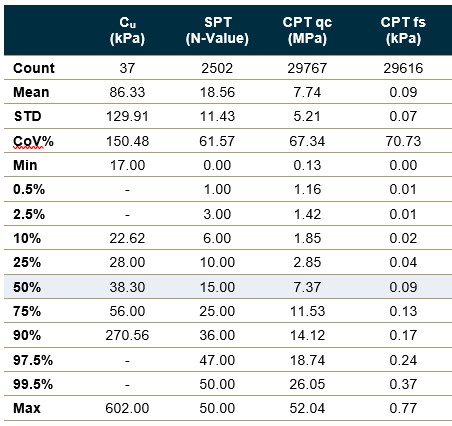Viewport: 452px width, 426px height.
Task: Click the Max Cu value 602.00
Action: 127,408
